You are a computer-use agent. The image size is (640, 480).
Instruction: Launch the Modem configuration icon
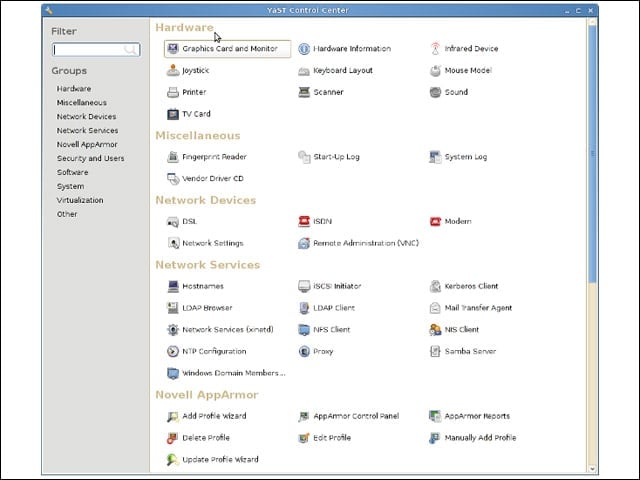pyautogui.click(x=436, y=221)
